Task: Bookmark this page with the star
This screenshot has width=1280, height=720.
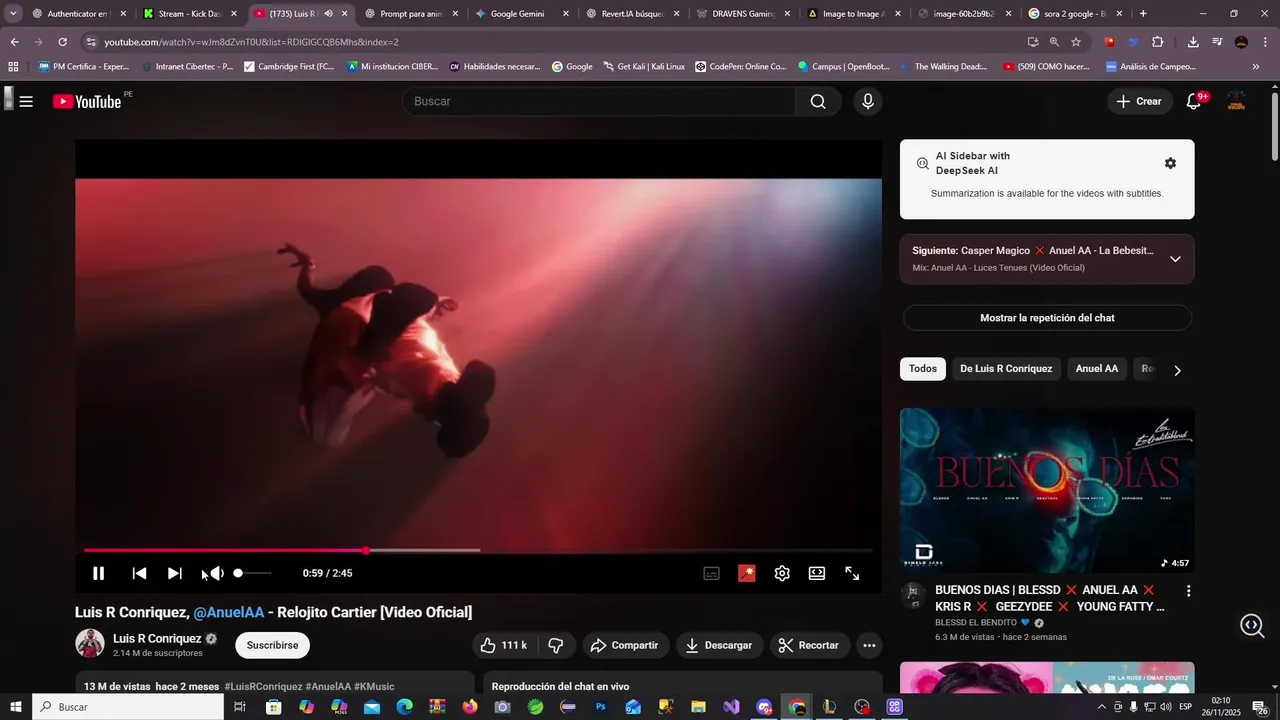Action: [1076, 42]
